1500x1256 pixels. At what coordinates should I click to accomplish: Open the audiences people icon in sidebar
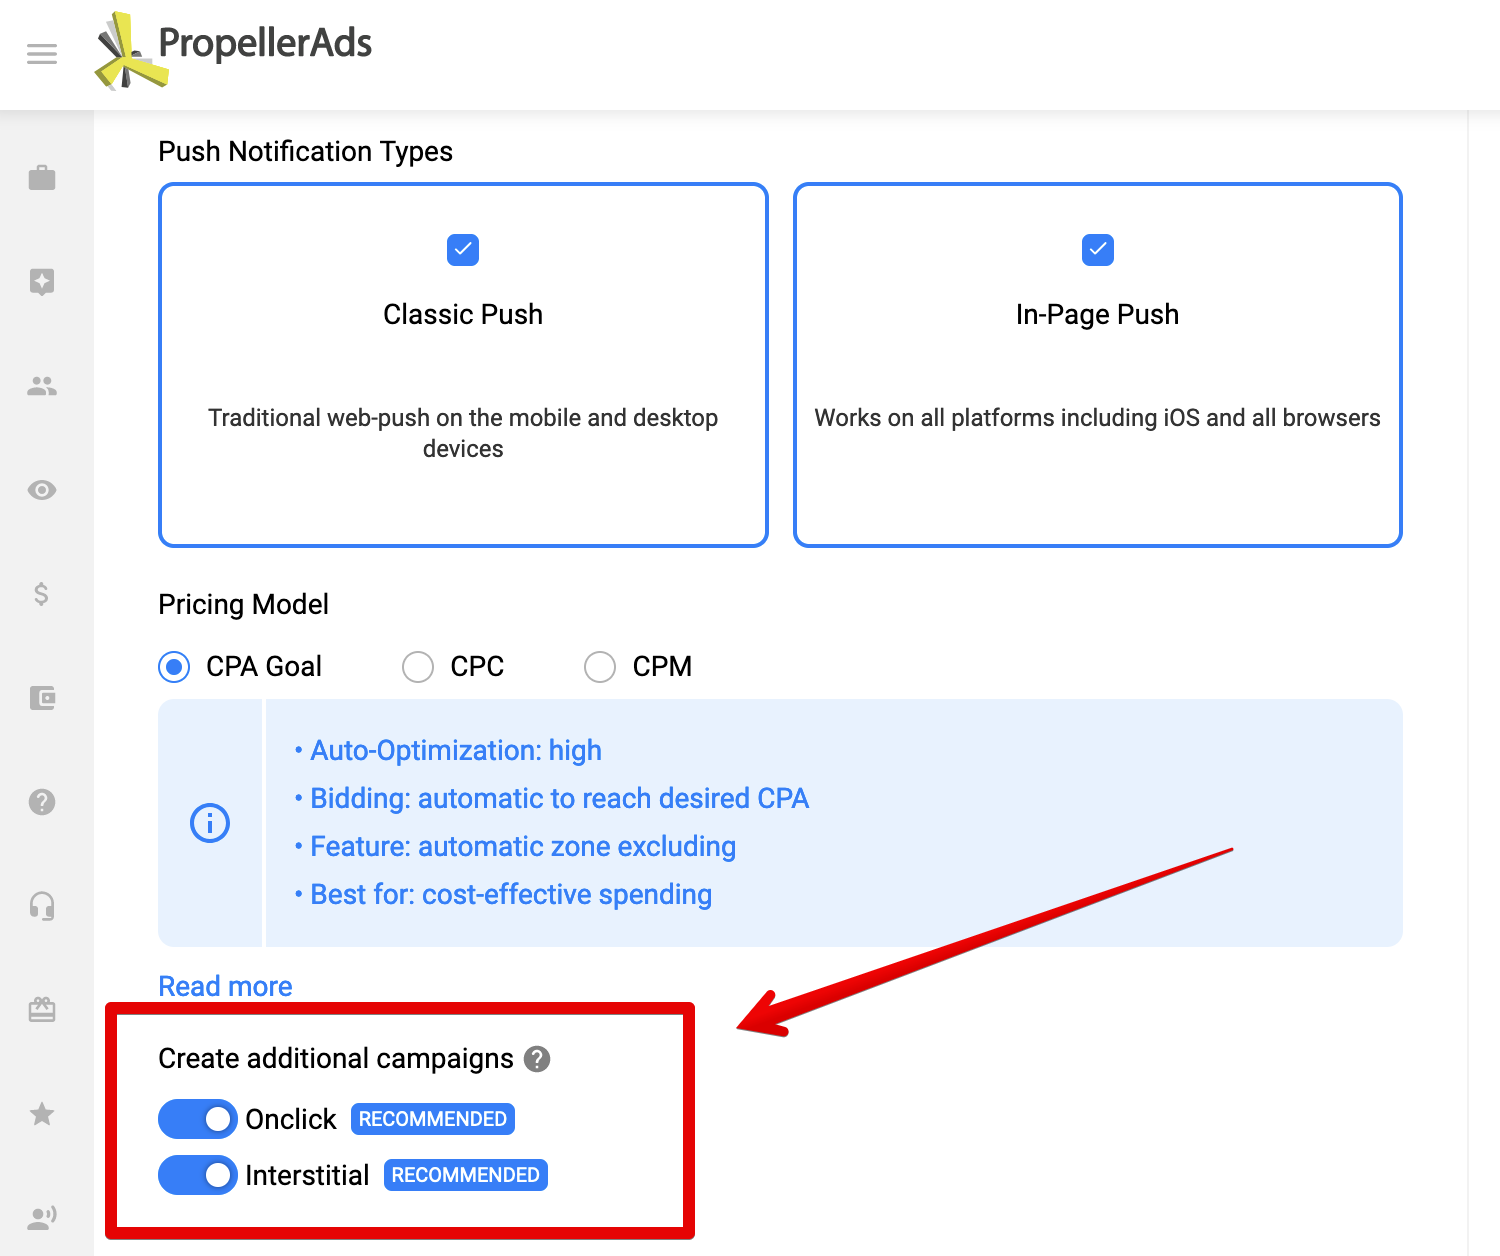click(42, 386)
